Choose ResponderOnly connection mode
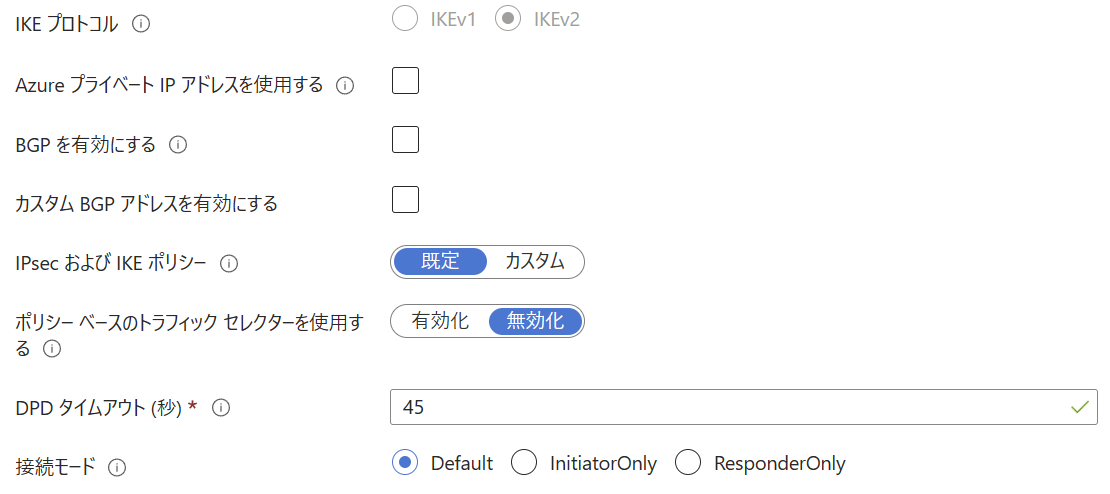The height and width of the screenshot is (494, 1110). point(688,463)
